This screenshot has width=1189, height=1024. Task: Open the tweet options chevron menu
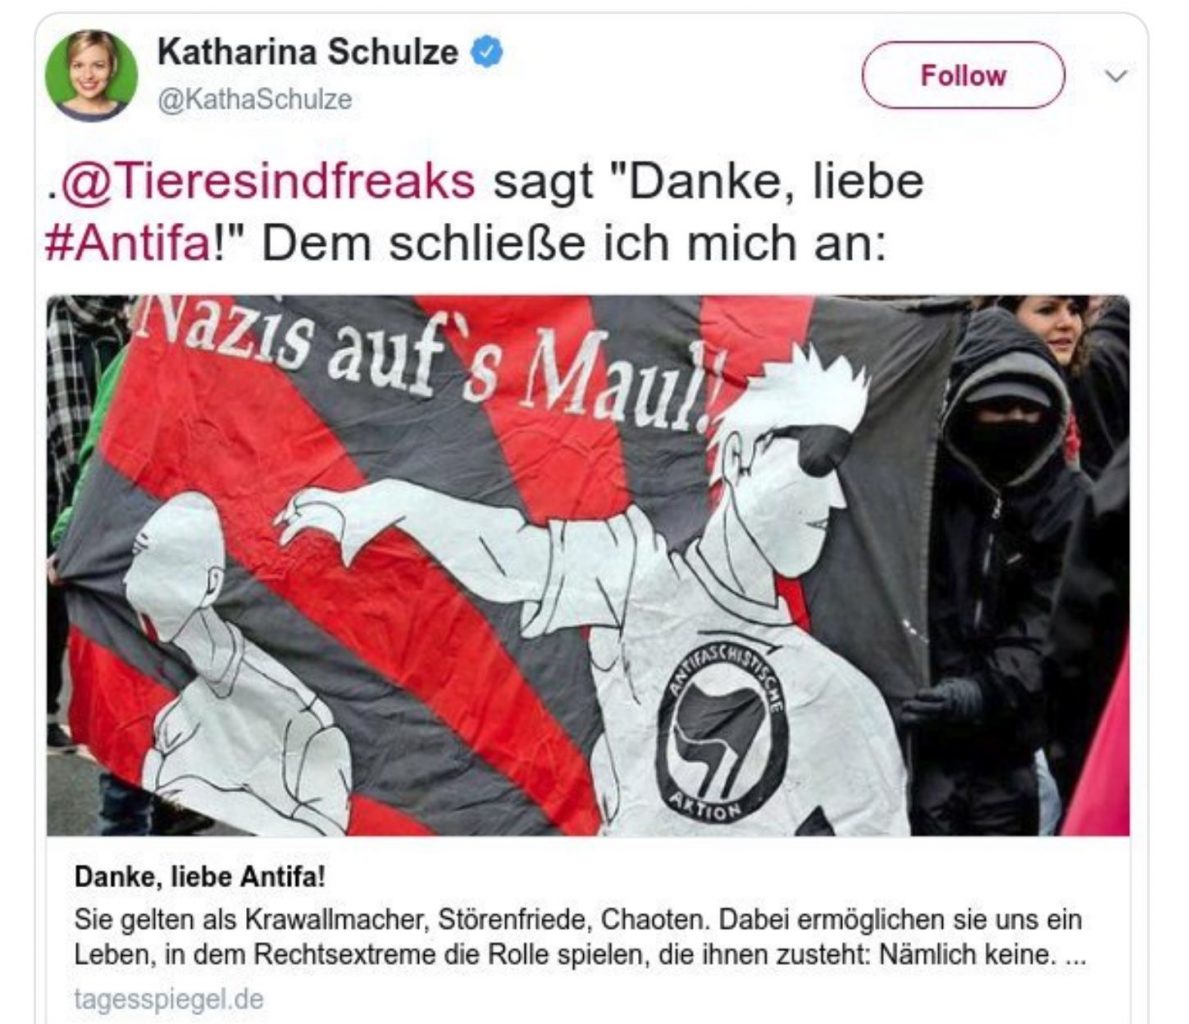1115,76
